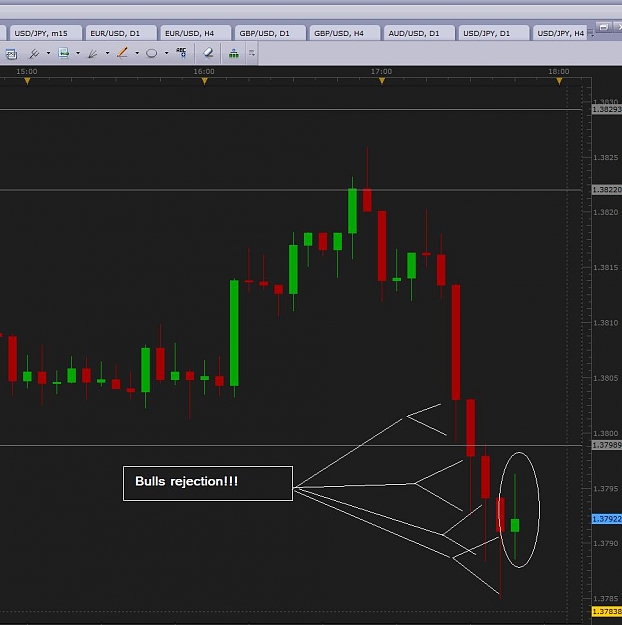Select the orange pencil line tool
Screen dimensions: 622x625
[122, 53]
